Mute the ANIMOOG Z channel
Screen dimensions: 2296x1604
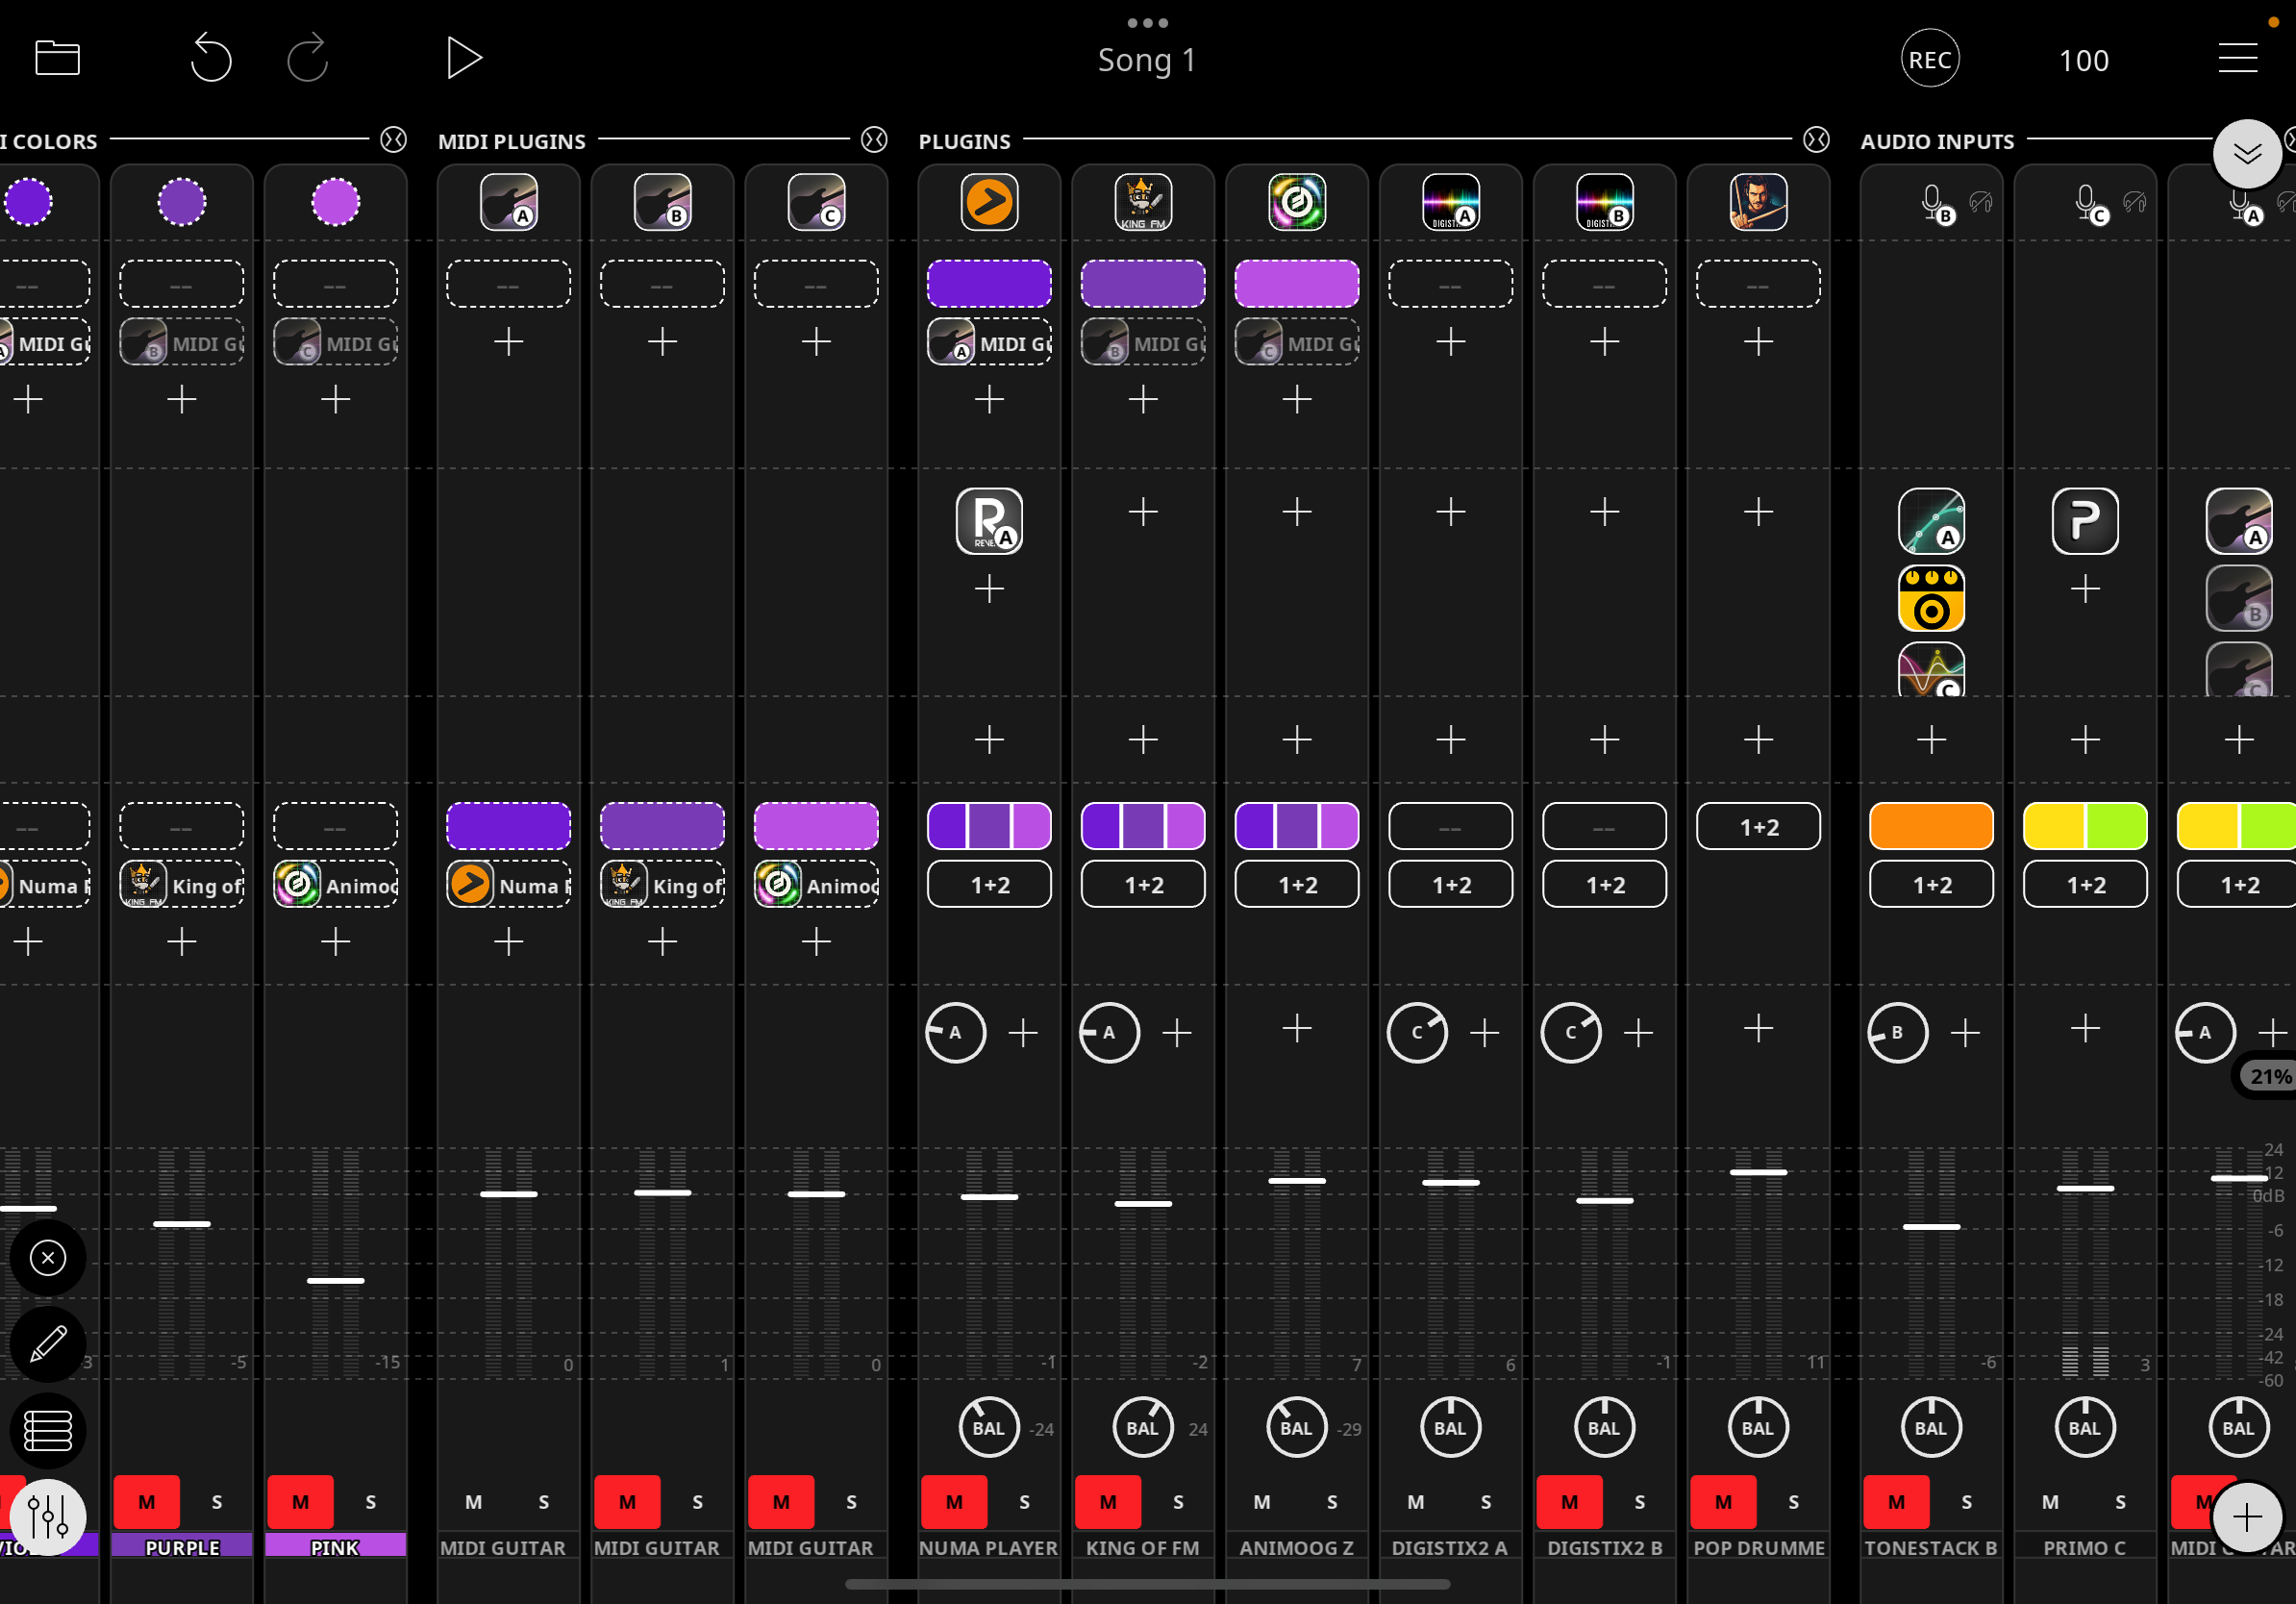pyautogui.click(x=1262, y=1502)
